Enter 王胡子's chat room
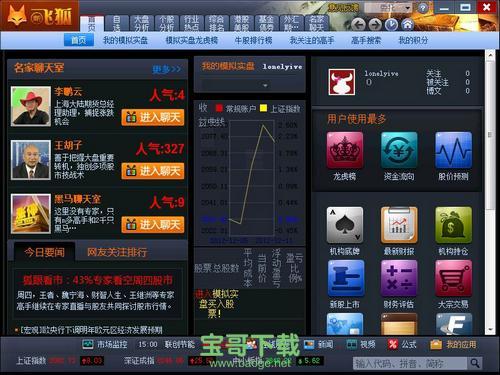The width and height of the screenshot is (500, 375). coord(153,171)
